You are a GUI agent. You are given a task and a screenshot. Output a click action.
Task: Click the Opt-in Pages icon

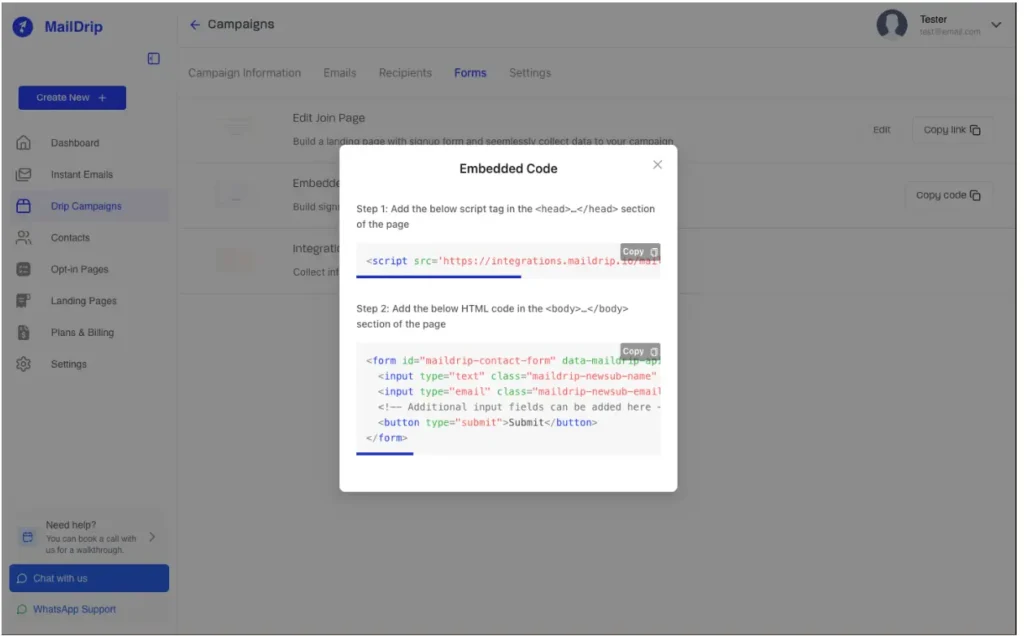click(x=24, y=269)
